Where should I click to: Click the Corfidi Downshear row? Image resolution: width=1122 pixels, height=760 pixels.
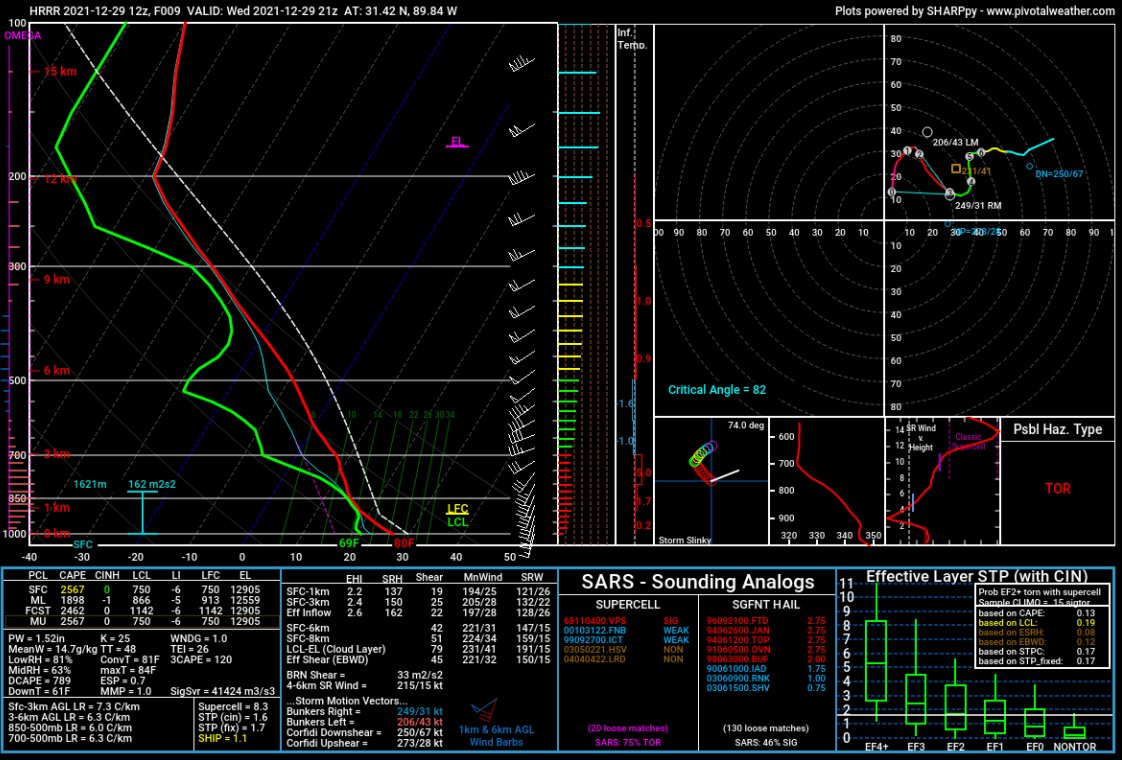pyautogui.click(x=365, y=733)
